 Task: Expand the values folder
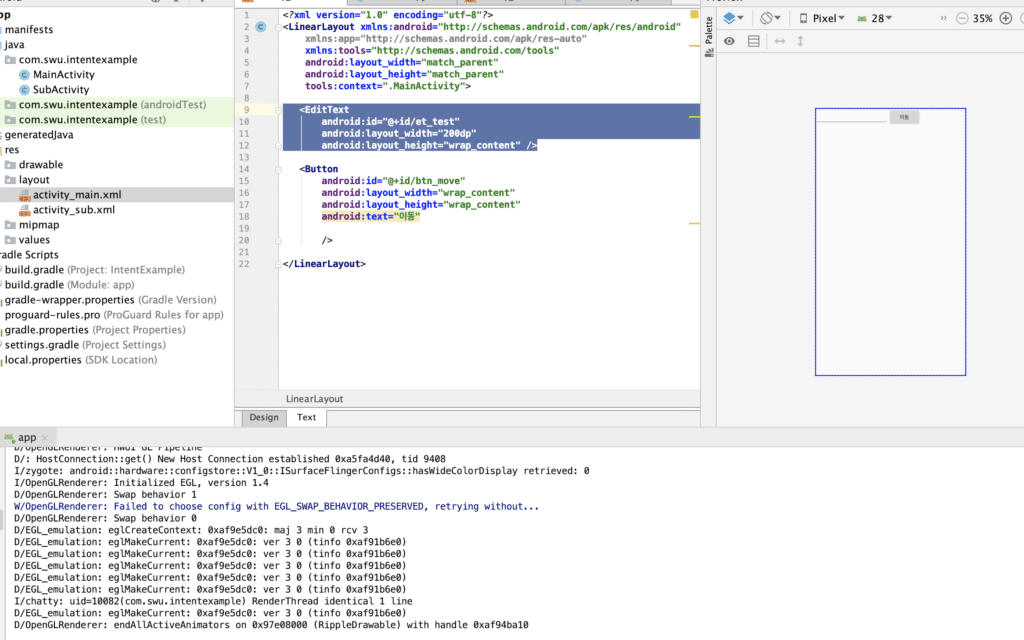[x=34, y=240]
